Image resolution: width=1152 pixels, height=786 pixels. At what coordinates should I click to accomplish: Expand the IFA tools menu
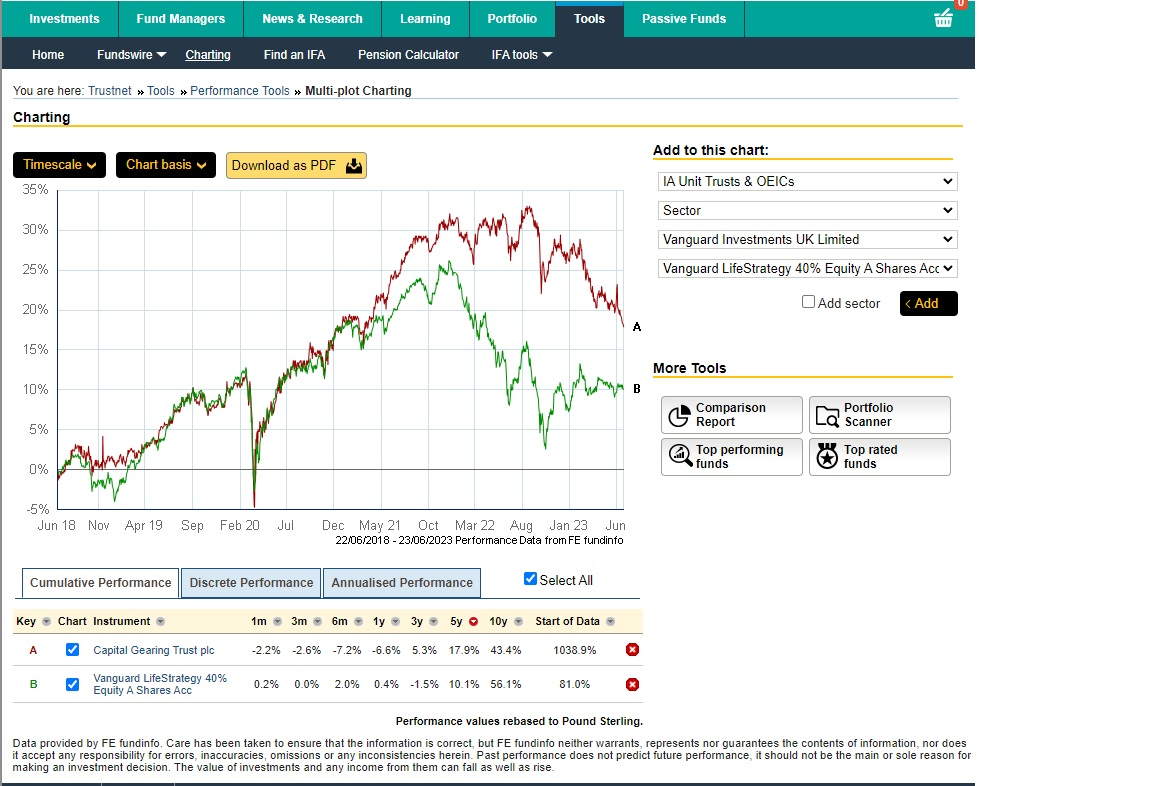tap(522, 54)
